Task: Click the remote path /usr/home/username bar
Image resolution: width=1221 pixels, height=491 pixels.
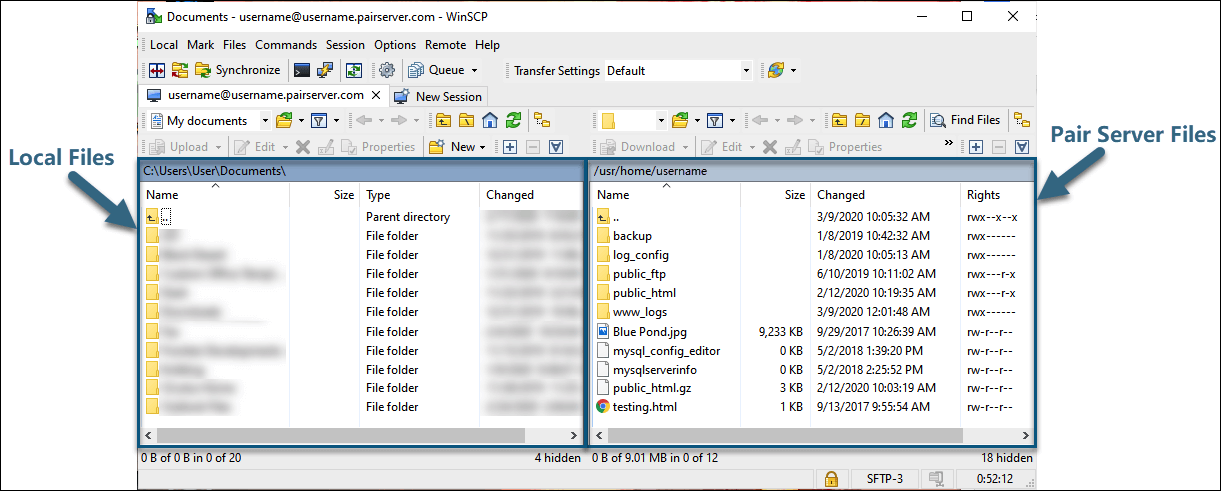Action: (811, 171)
